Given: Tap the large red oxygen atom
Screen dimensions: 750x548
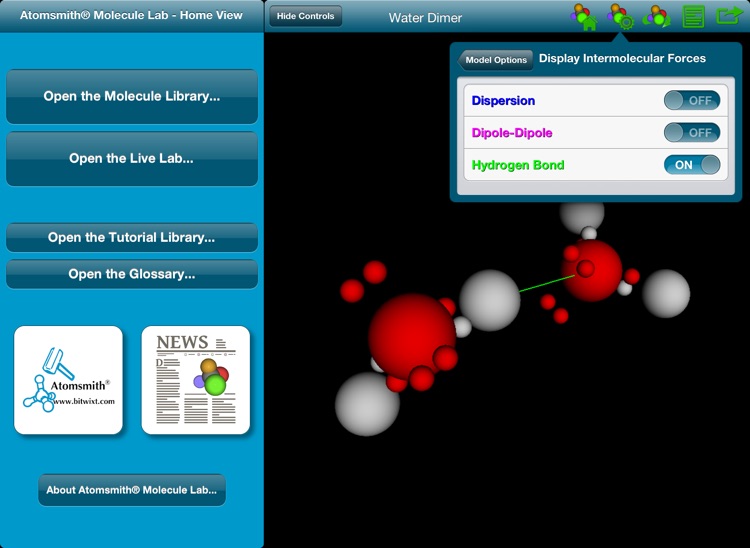Looking at the screenshot, I should pos(412,338).
